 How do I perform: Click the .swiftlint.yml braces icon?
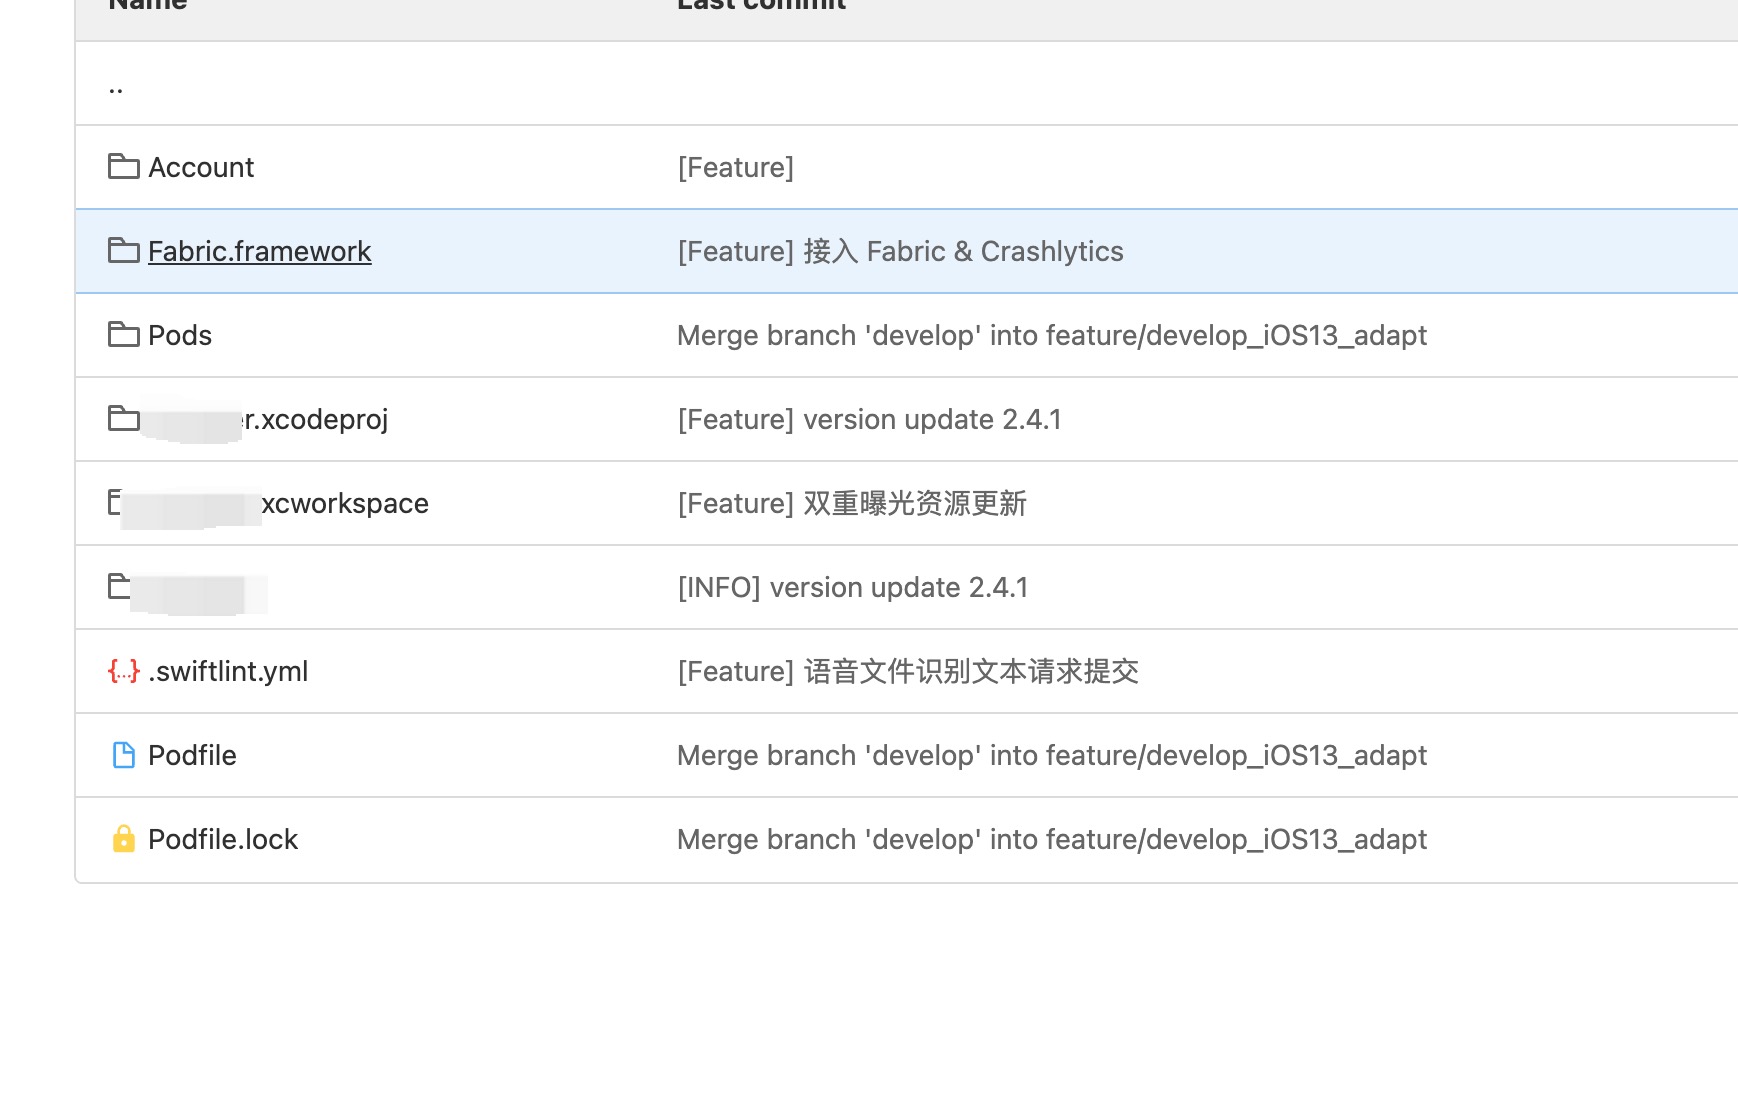123,671
